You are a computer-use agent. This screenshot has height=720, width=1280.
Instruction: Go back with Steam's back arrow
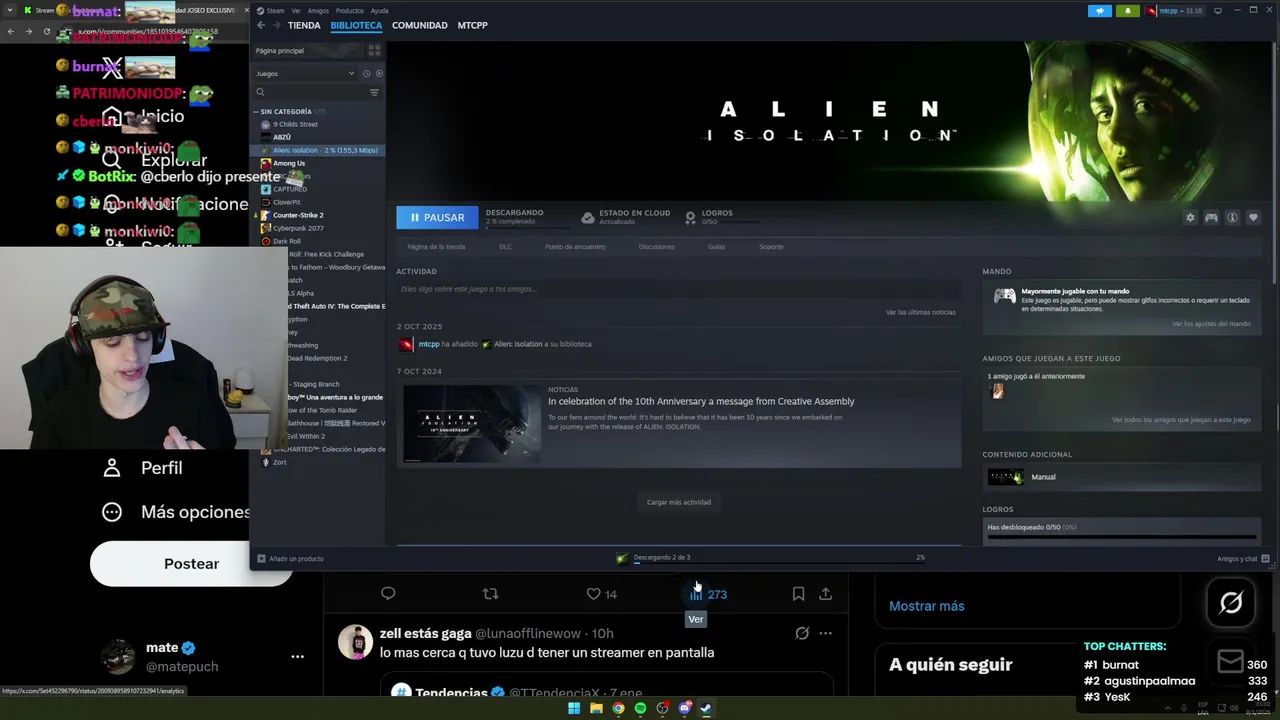pos(261,25)
